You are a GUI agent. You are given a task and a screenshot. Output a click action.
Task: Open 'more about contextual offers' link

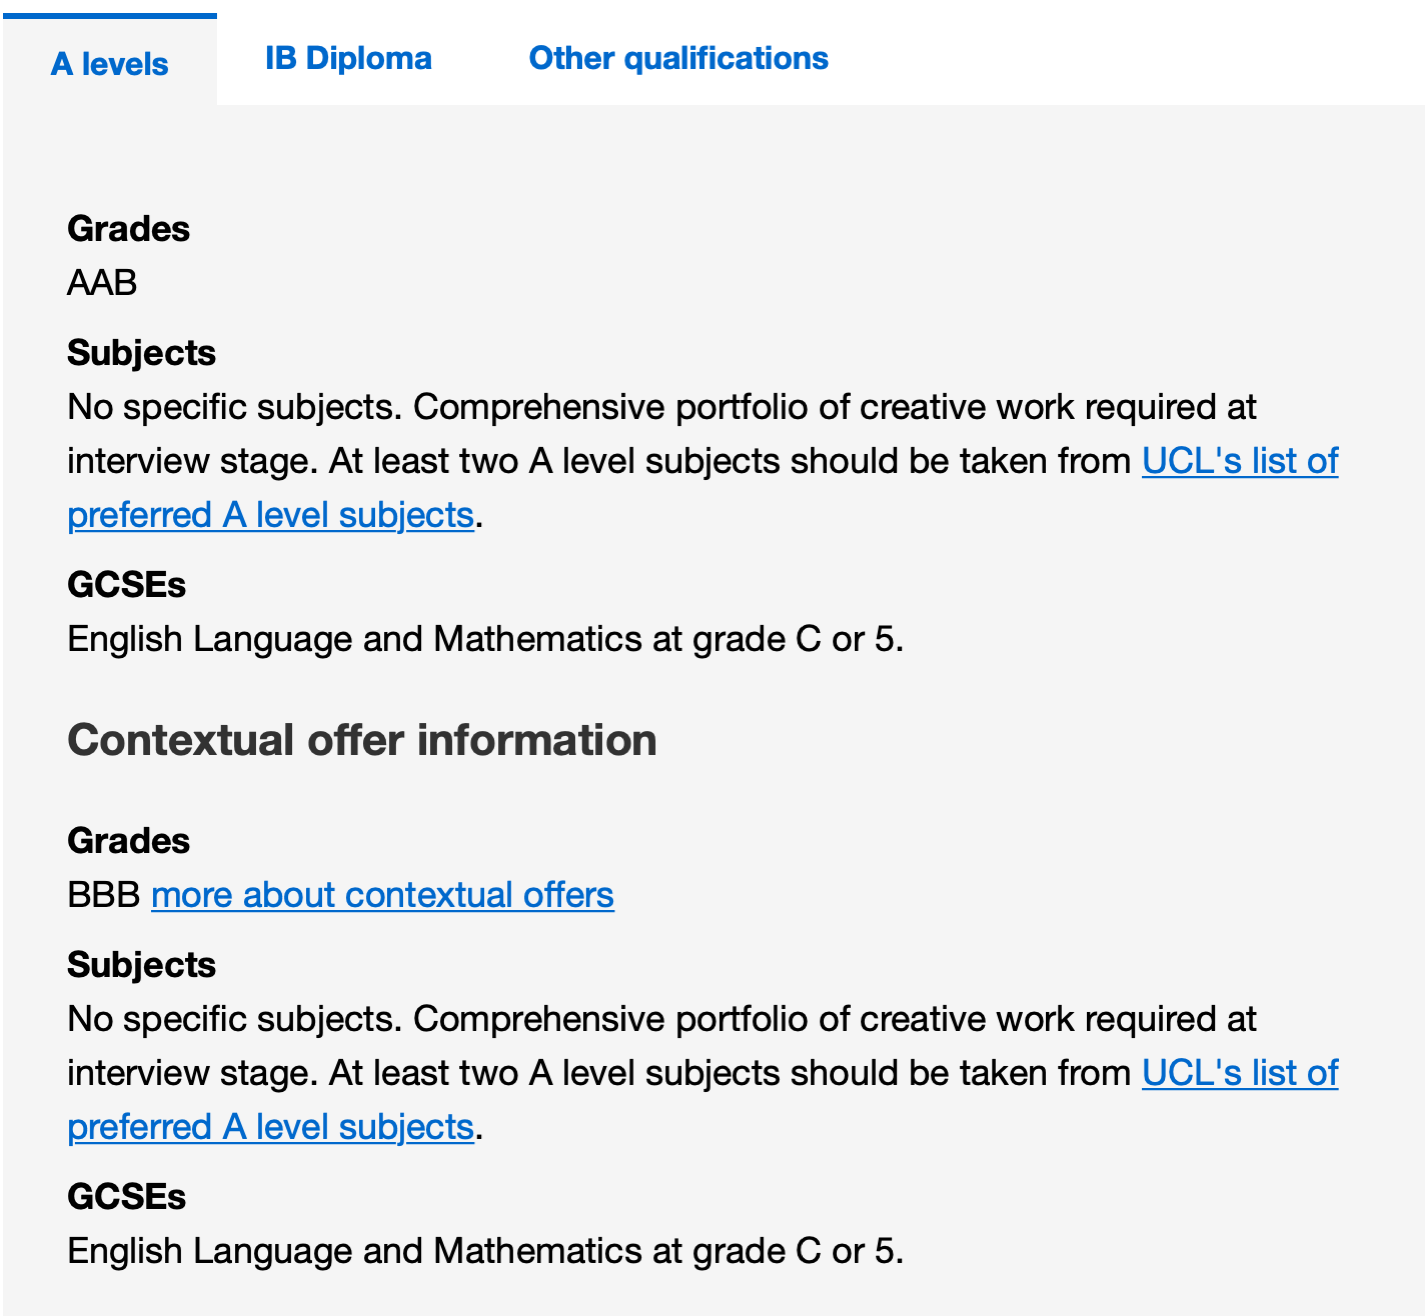coord(382,895)
